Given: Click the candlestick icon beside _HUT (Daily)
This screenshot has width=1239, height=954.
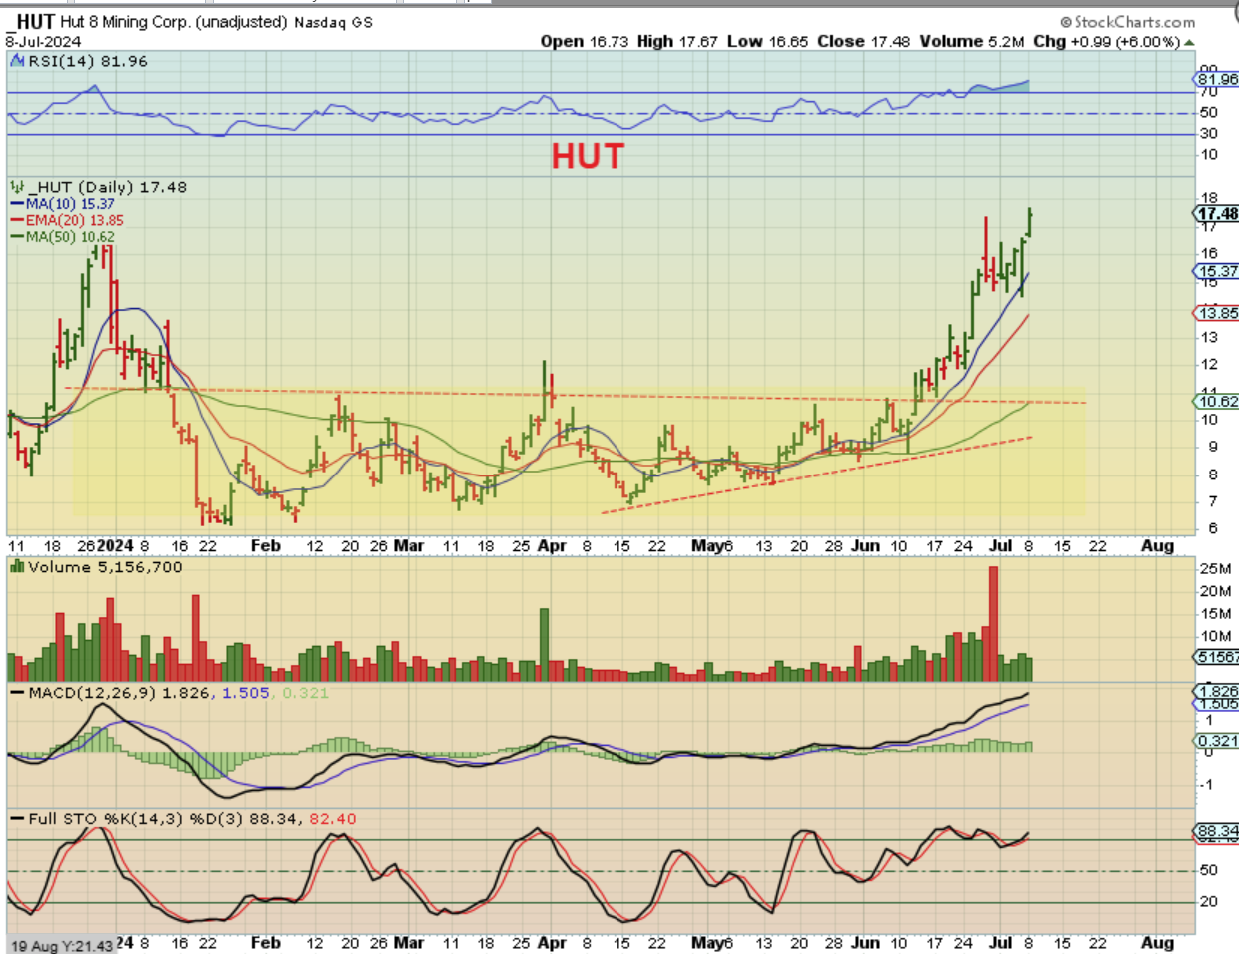Looking at the screenshot, I should click(17, 187).
